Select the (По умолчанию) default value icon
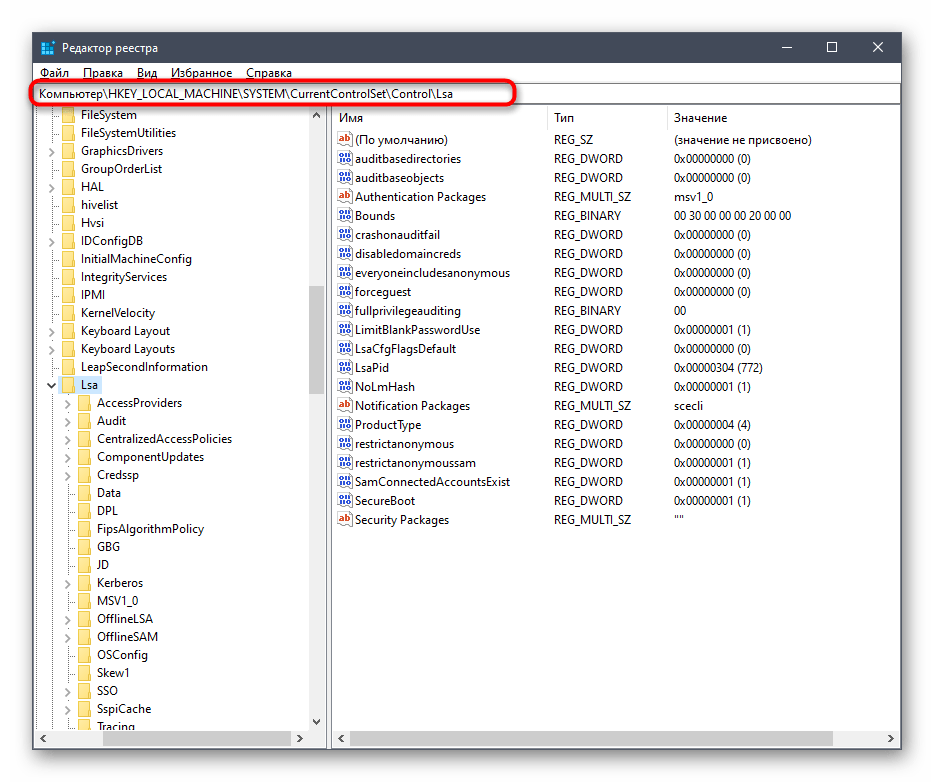 coord(346,140)
